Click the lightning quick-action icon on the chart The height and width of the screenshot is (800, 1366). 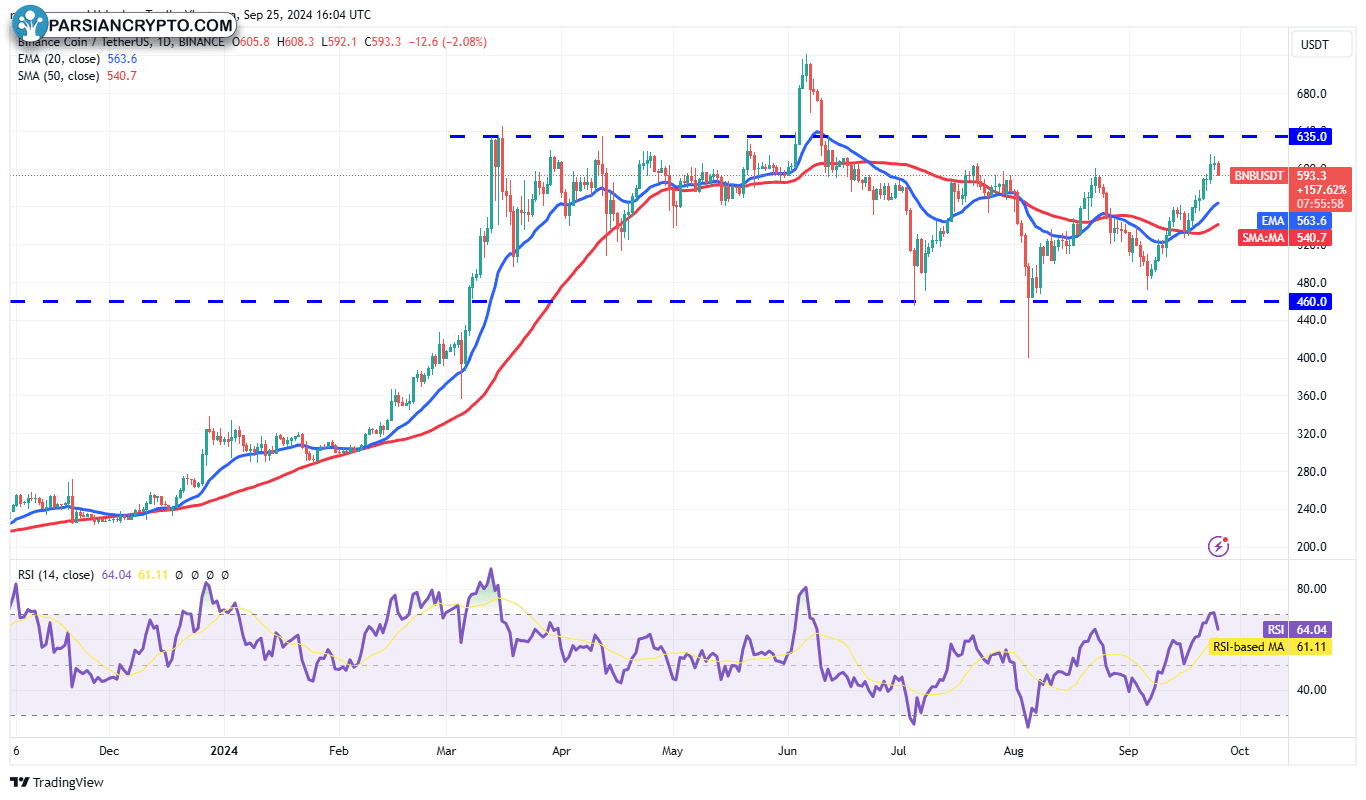coord(1219,546)
